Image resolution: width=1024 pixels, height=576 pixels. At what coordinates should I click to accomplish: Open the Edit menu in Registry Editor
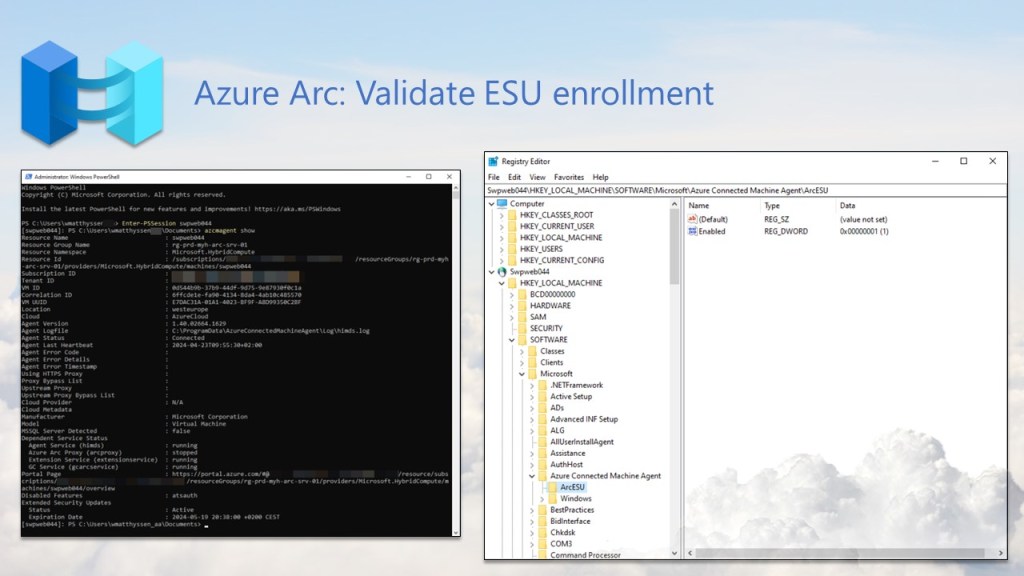[x=514, y=177]
